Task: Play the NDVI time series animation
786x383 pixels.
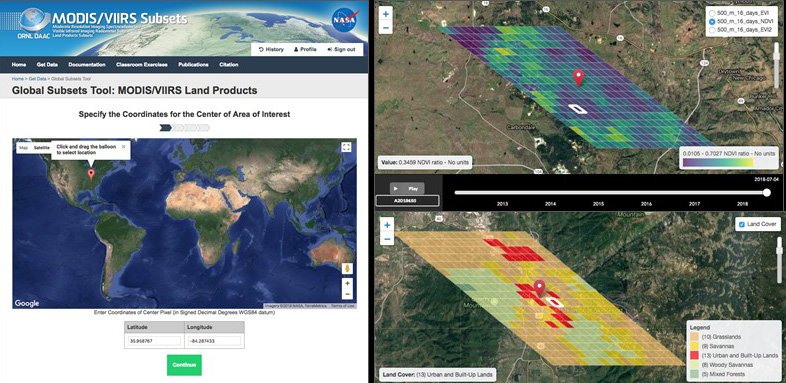Action: click(408, 188)
